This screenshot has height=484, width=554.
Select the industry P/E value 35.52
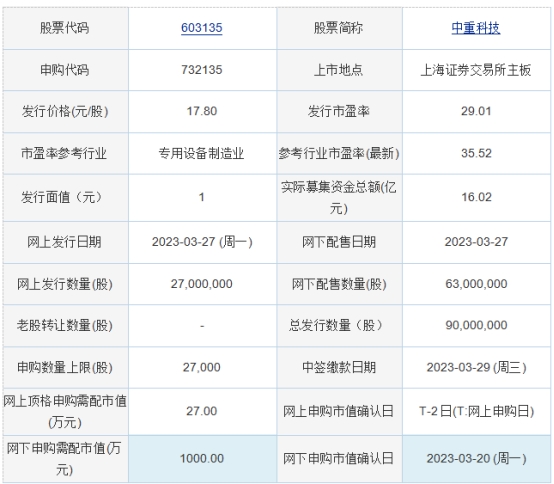pyautogui.click(x=476, y=153)
